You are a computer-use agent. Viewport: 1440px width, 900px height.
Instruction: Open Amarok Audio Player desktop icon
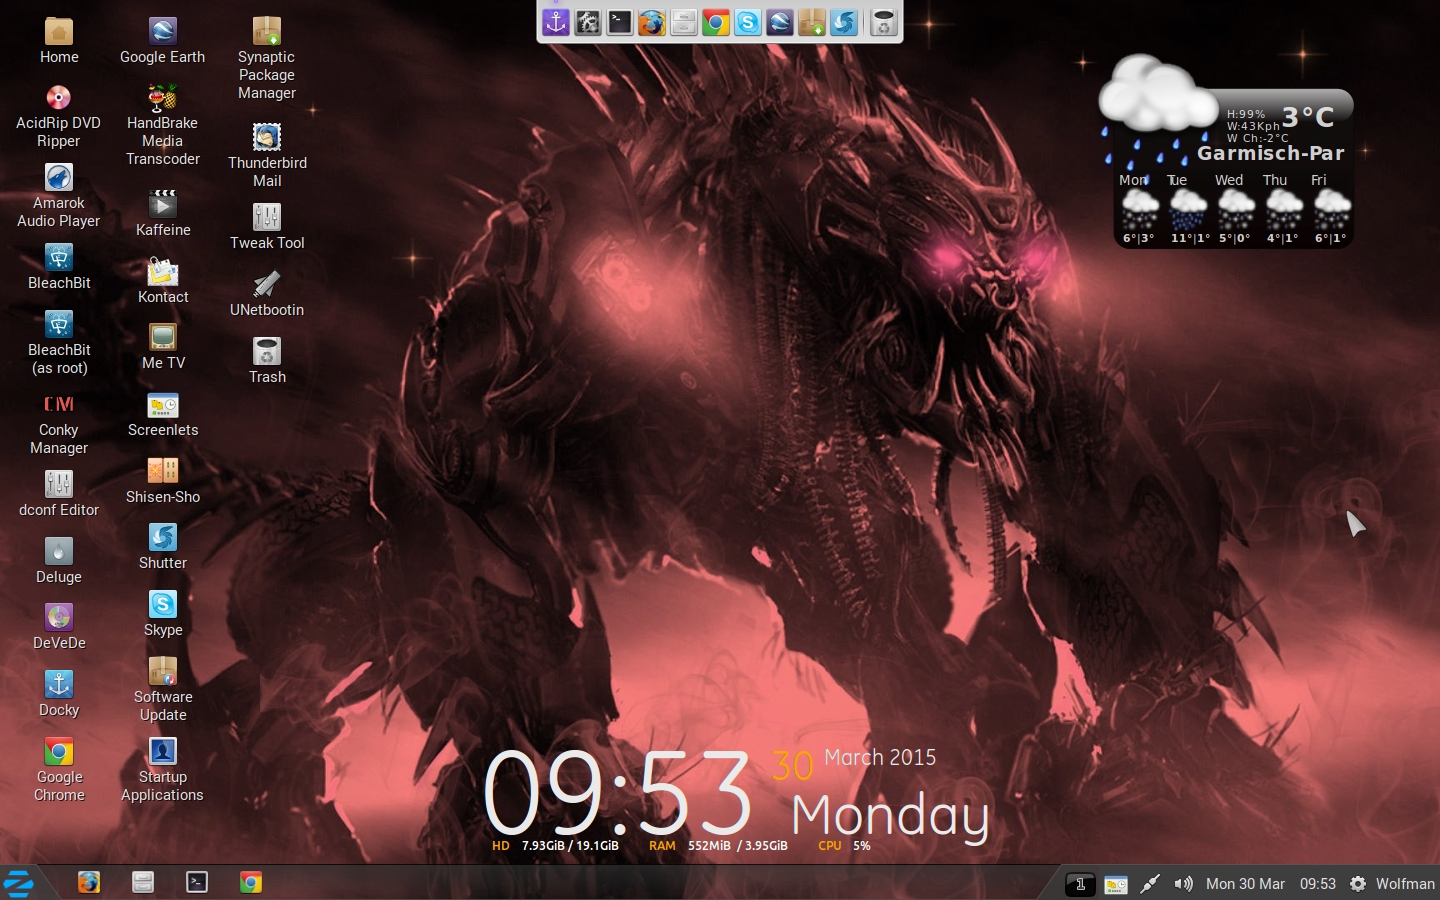(x=59, y=195)
